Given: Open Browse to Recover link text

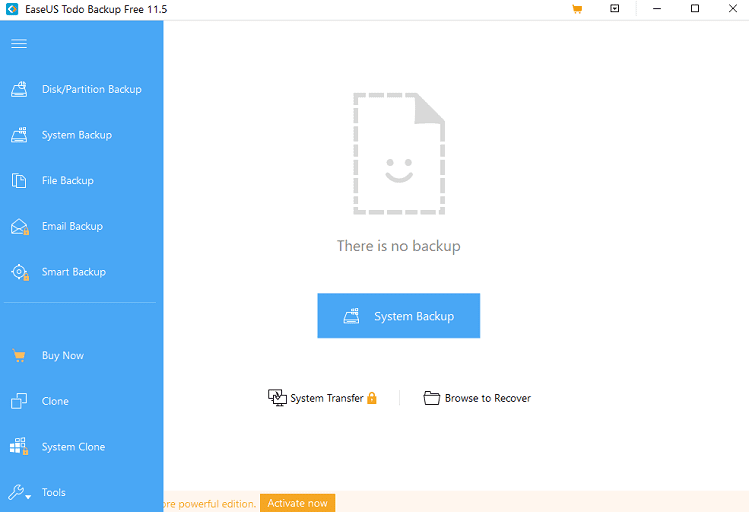Looking at the screenshot, I should [x=488, y=398].
